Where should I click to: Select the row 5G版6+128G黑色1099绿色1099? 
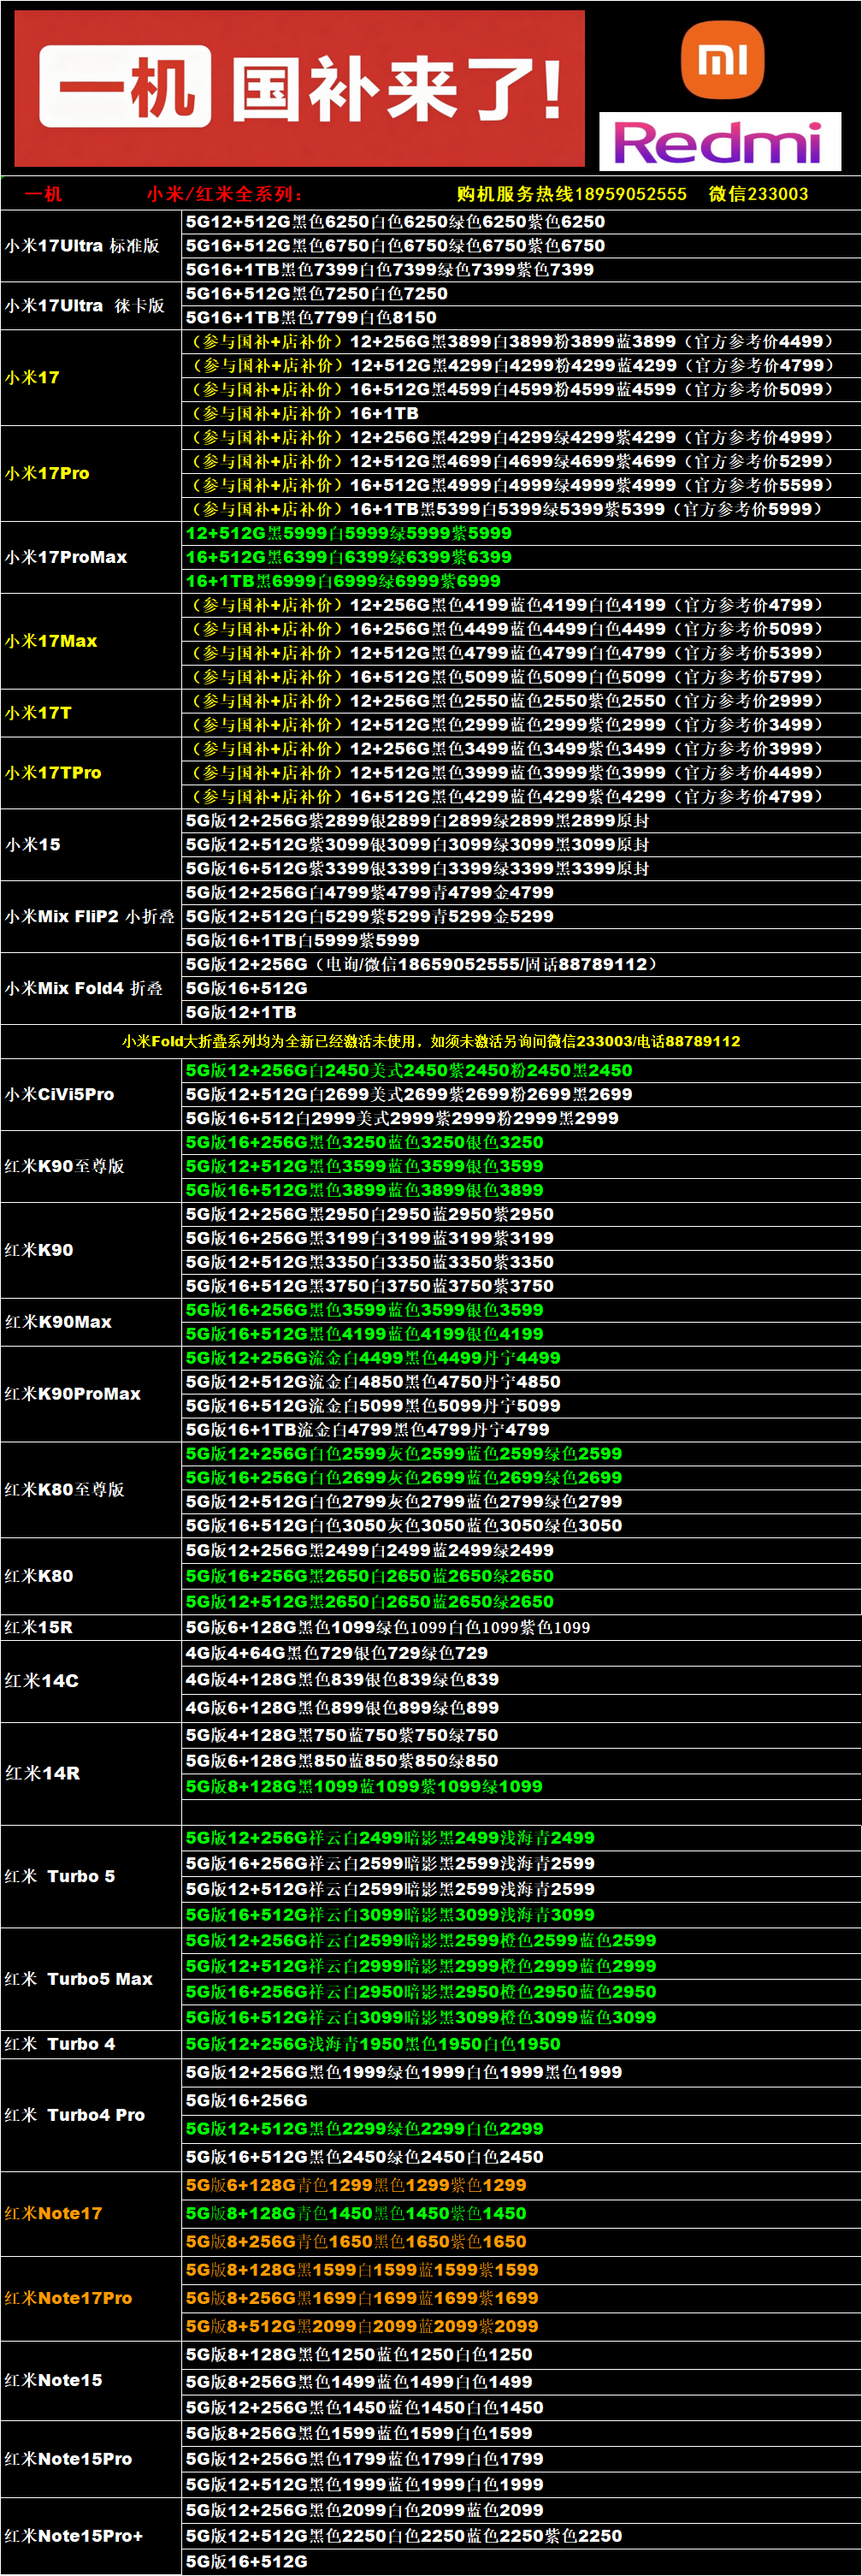(x=521, y=1629)
